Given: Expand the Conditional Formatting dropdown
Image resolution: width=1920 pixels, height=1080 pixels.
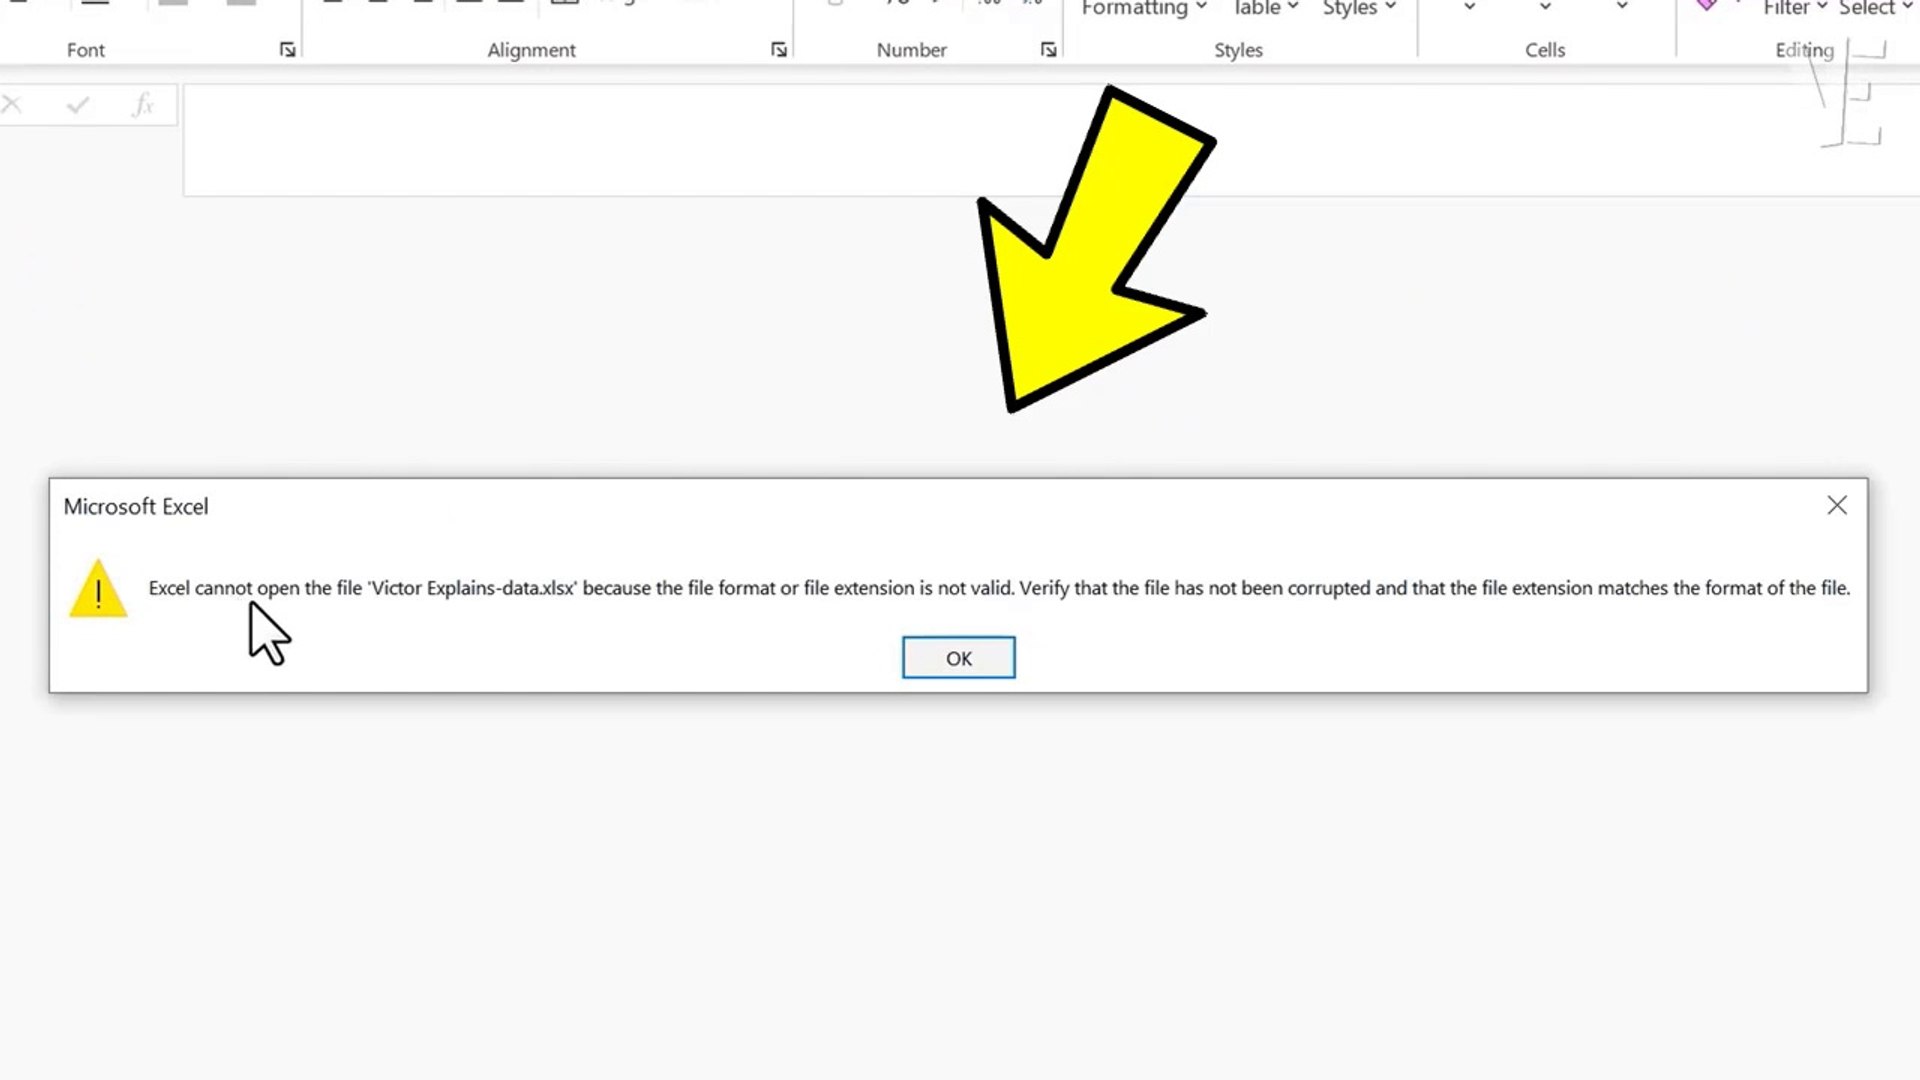Looking at the screenshot, I should 1144,8.
